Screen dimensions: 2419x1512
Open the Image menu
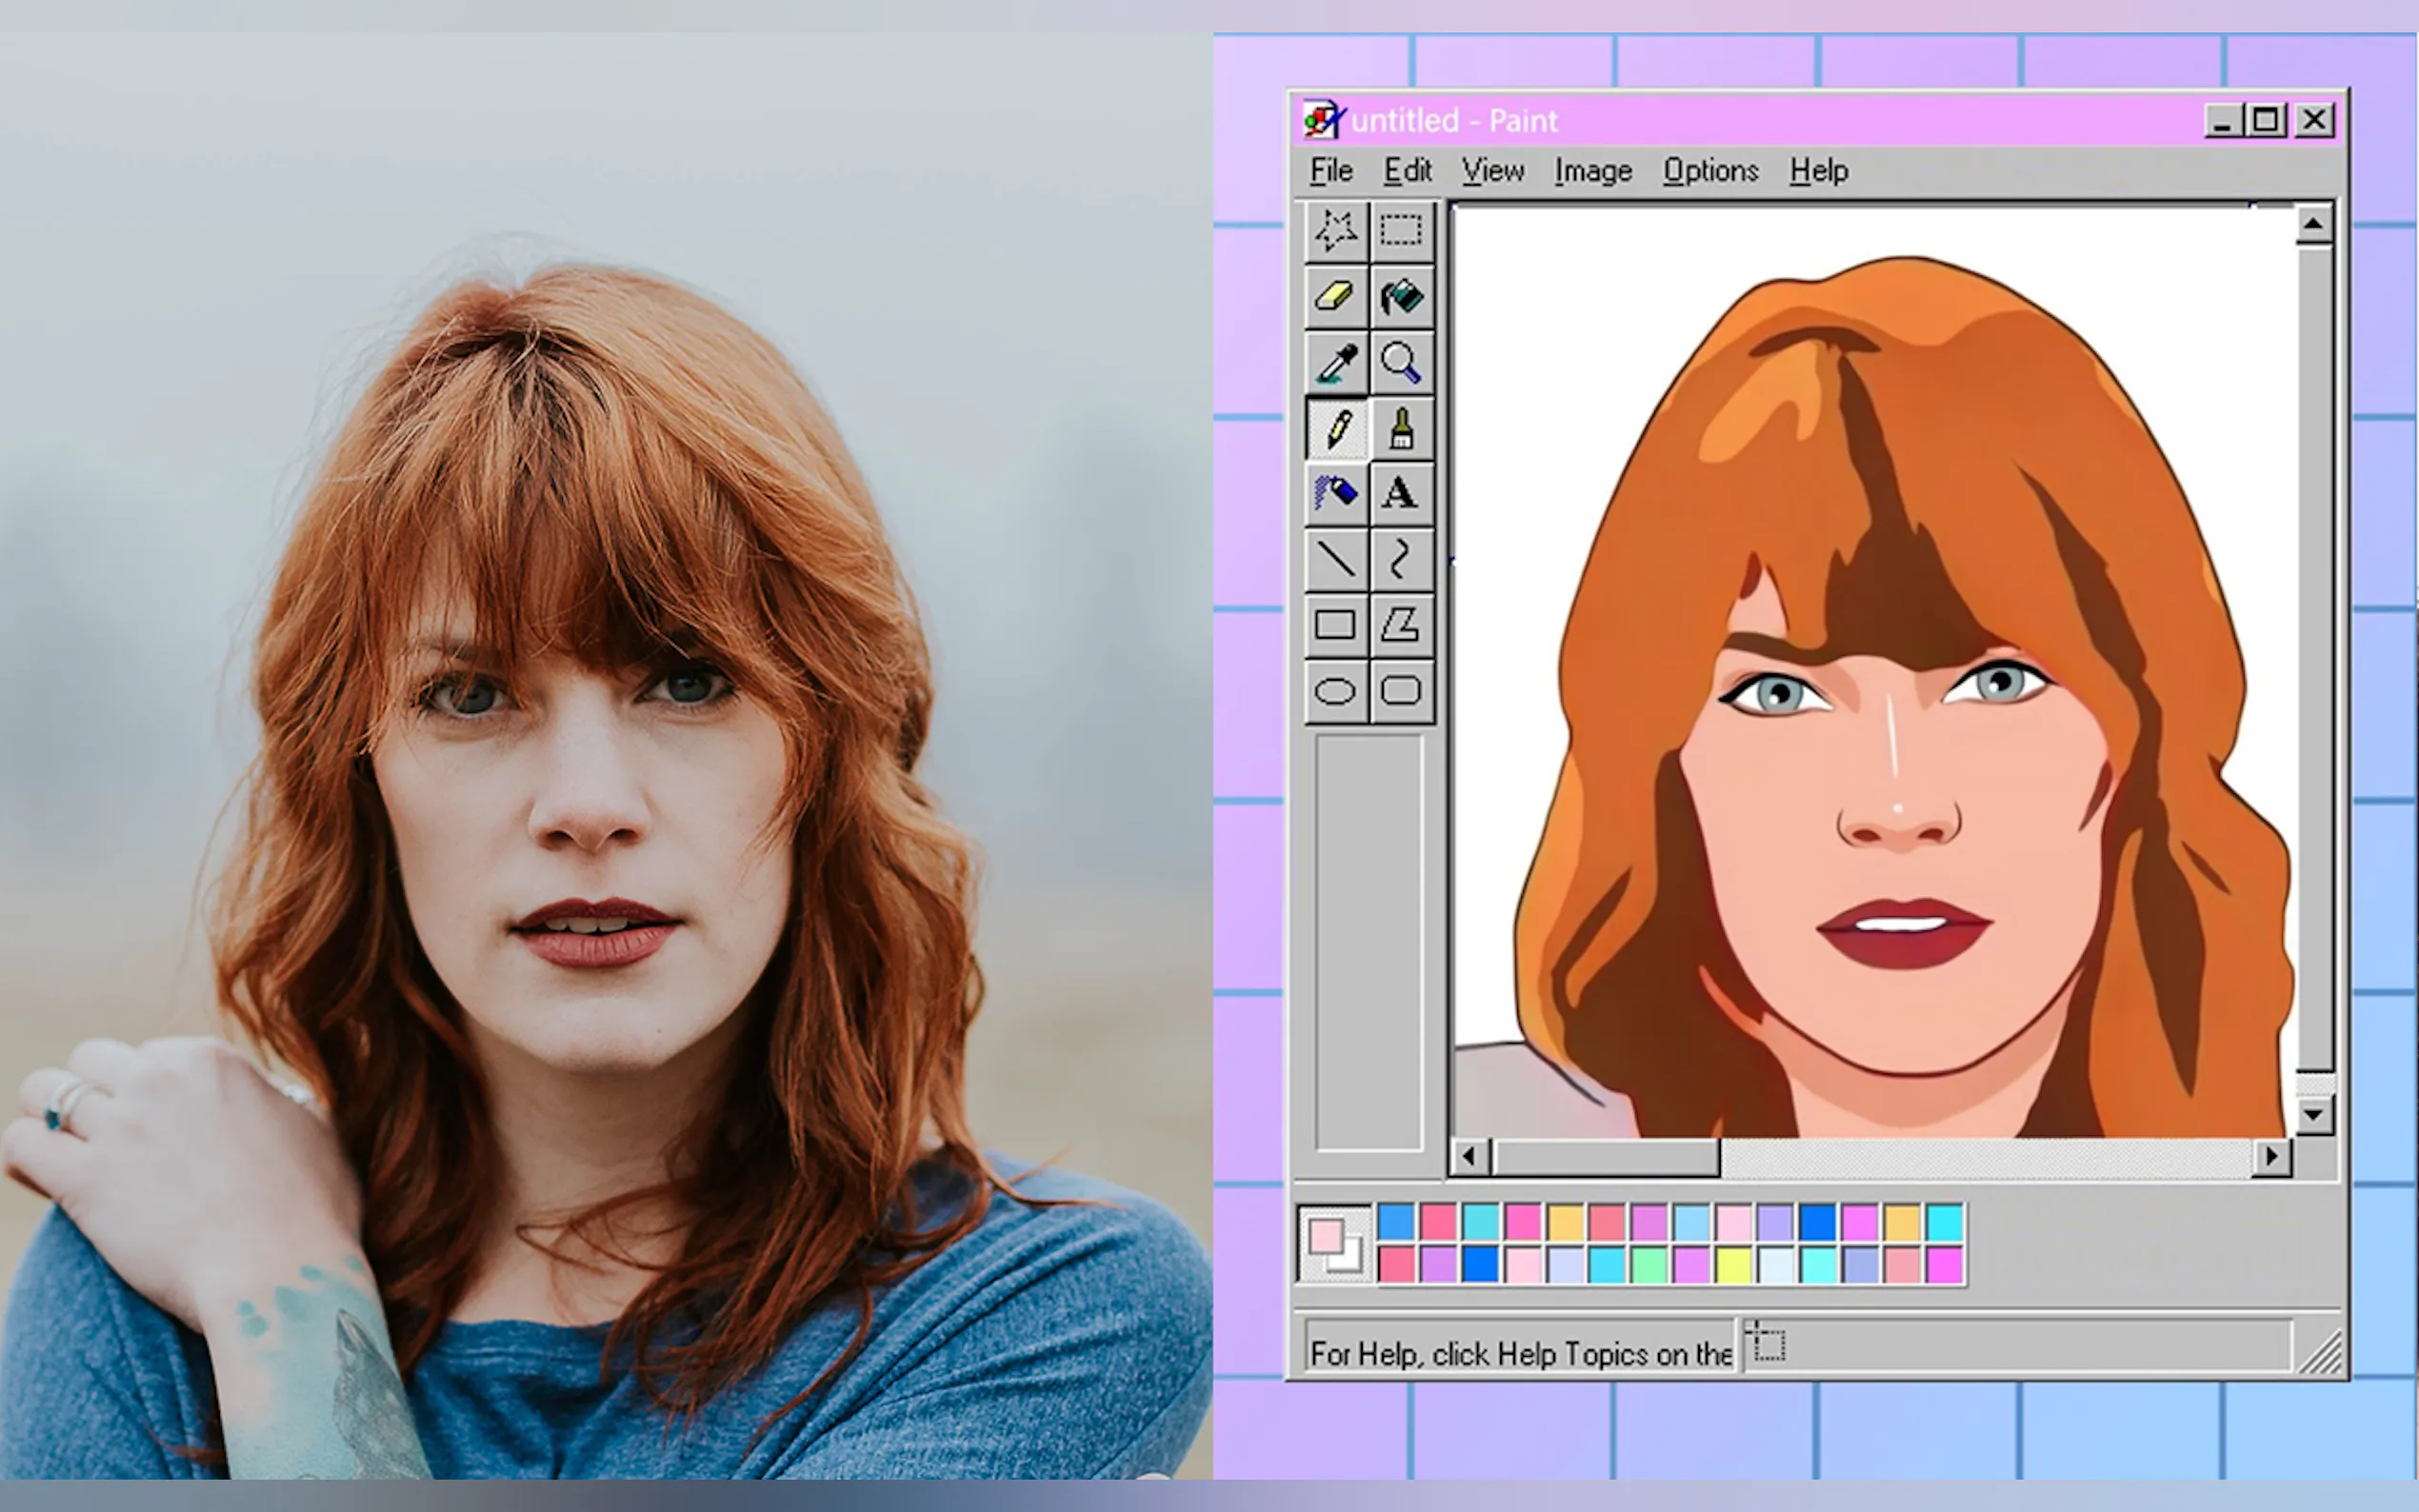(x=1593, y=171)
